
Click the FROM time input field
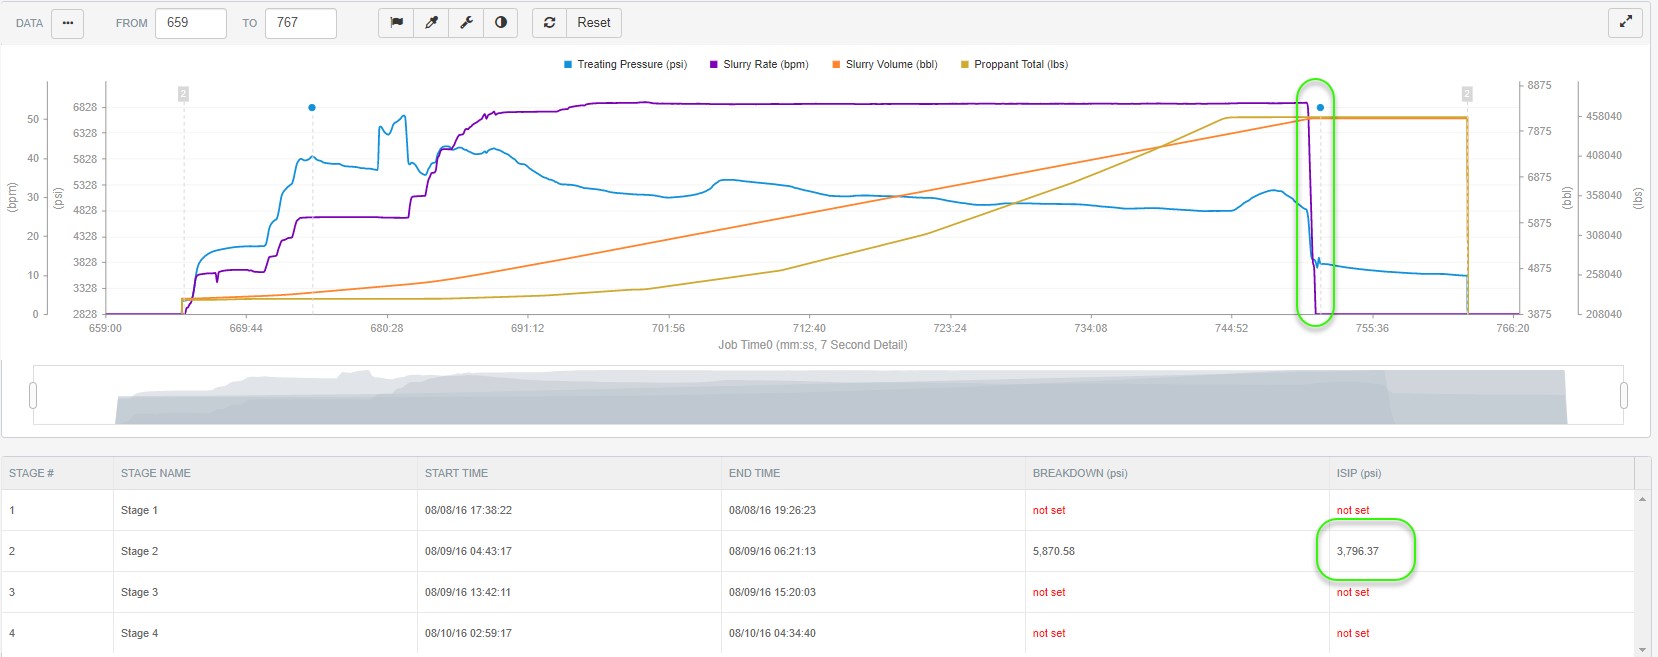190,23
